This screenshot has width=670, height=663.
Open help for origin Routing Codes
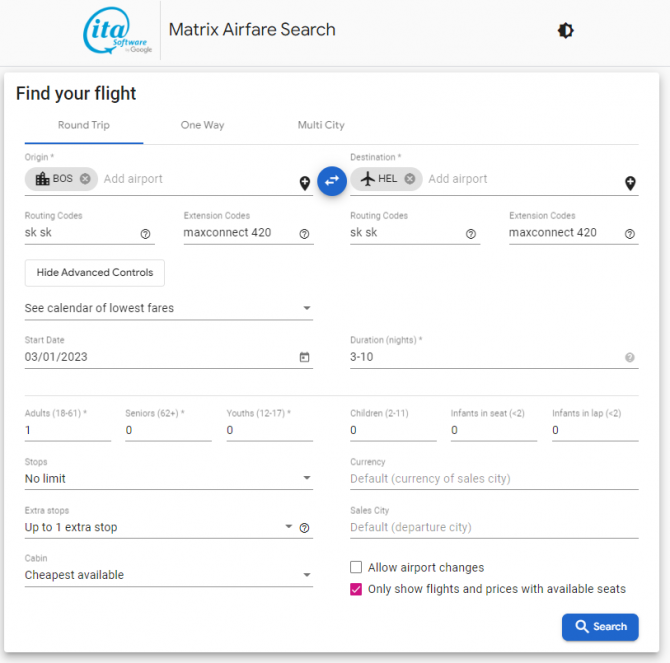(146, 234)
